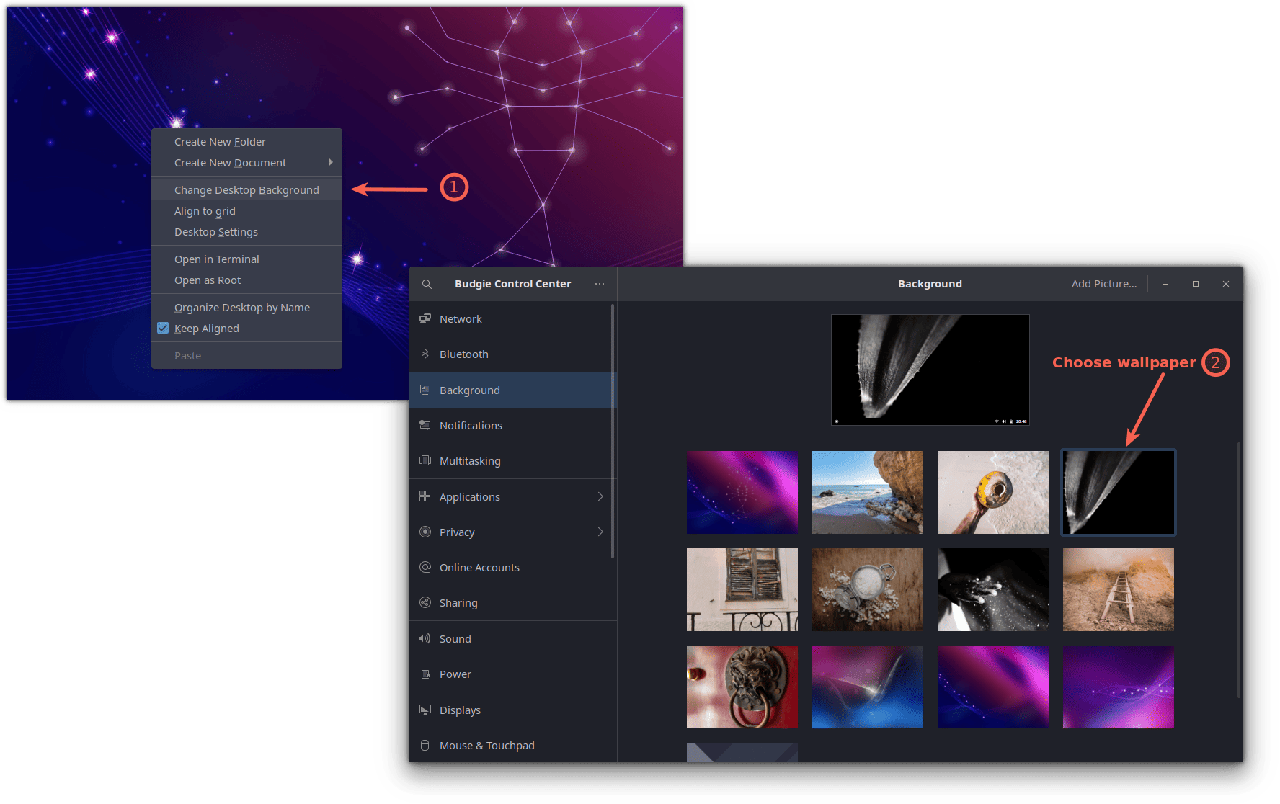Open Displays via its monitor icon

(x=425, y=710)
